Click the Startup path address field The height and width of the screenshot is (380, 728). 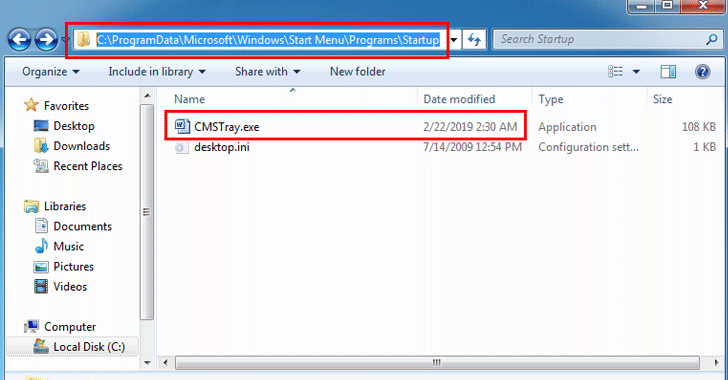[x=268, y=40]
